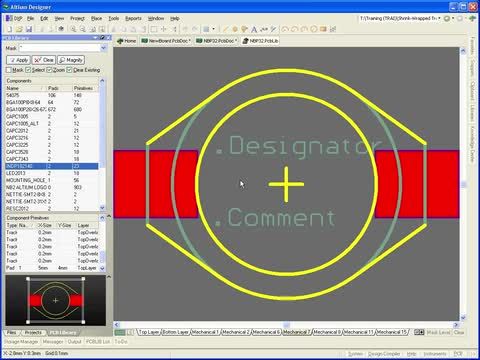Viewport: 480px width, 360px height.
Task: Select the Mechanical 1 layer tab
Action: 205,332
